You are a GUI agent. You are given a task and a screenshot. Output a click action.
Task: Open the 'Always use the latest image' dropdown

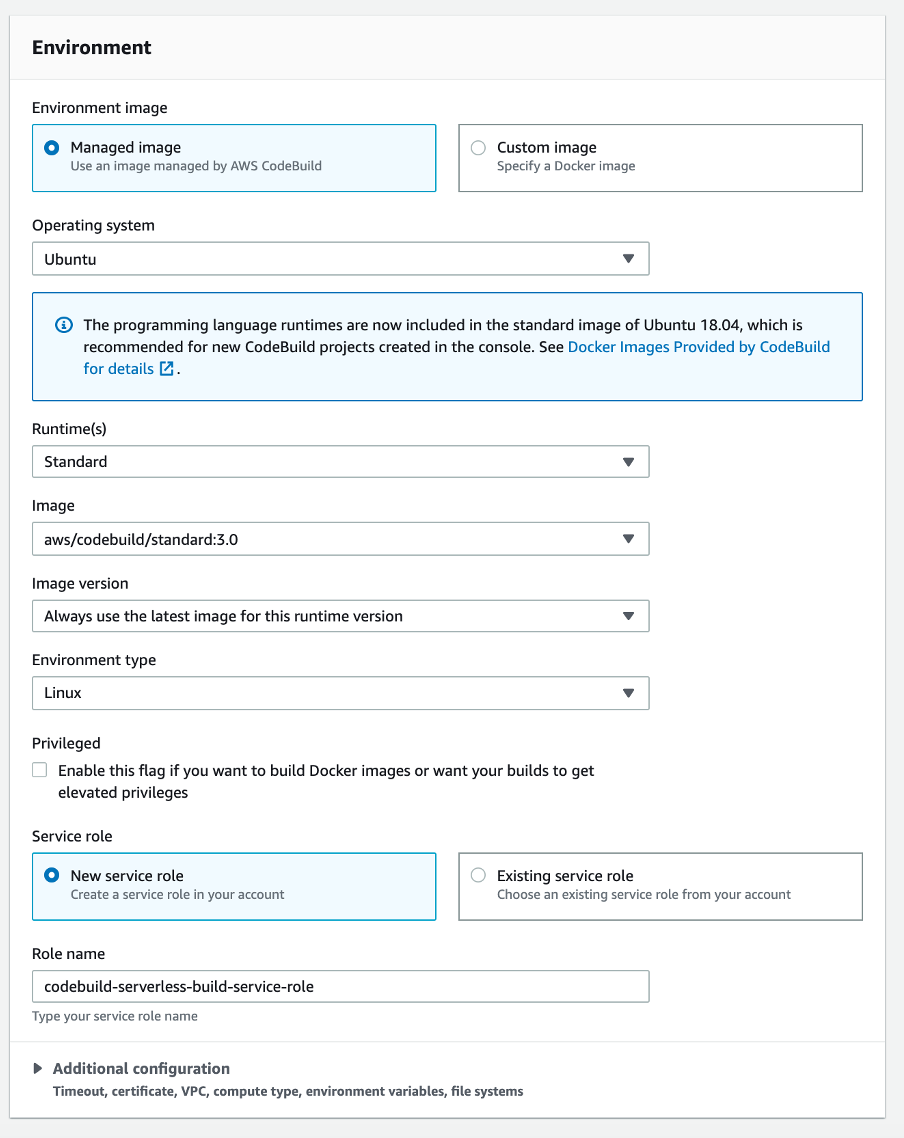pyautogui.click(x=340, y=616)
